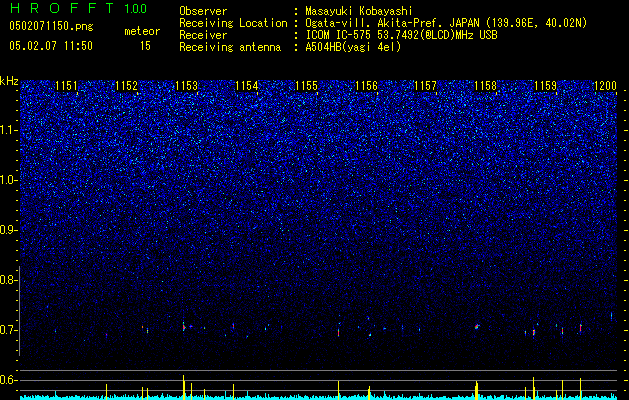
Task: Click the 1158 time marker
Action: point(485,86)
